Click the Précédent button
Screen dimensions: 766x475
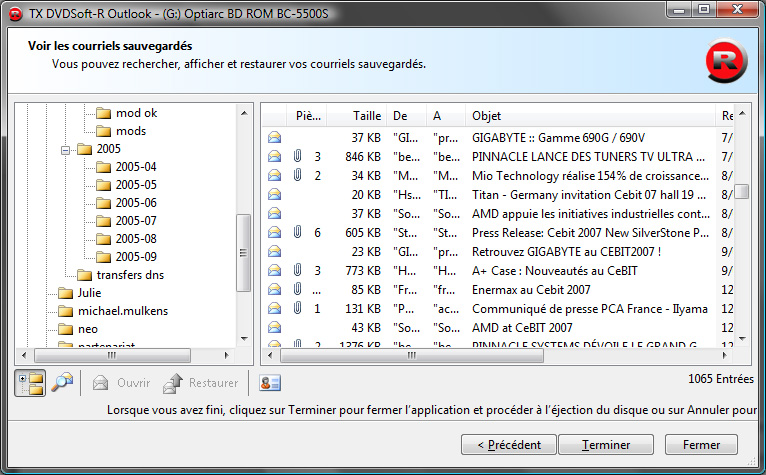[x=509, y=445]
